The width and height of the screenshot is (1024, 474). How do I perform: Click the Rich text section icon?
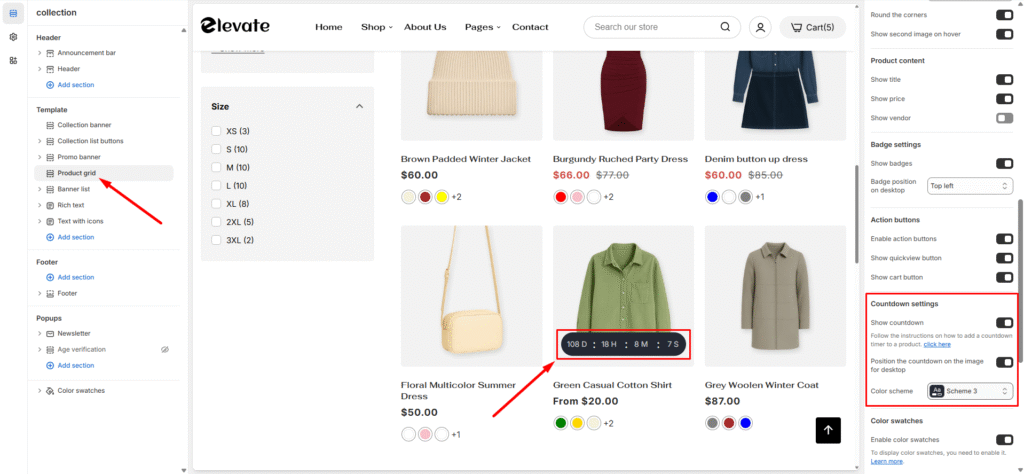[x=50, y=205]
